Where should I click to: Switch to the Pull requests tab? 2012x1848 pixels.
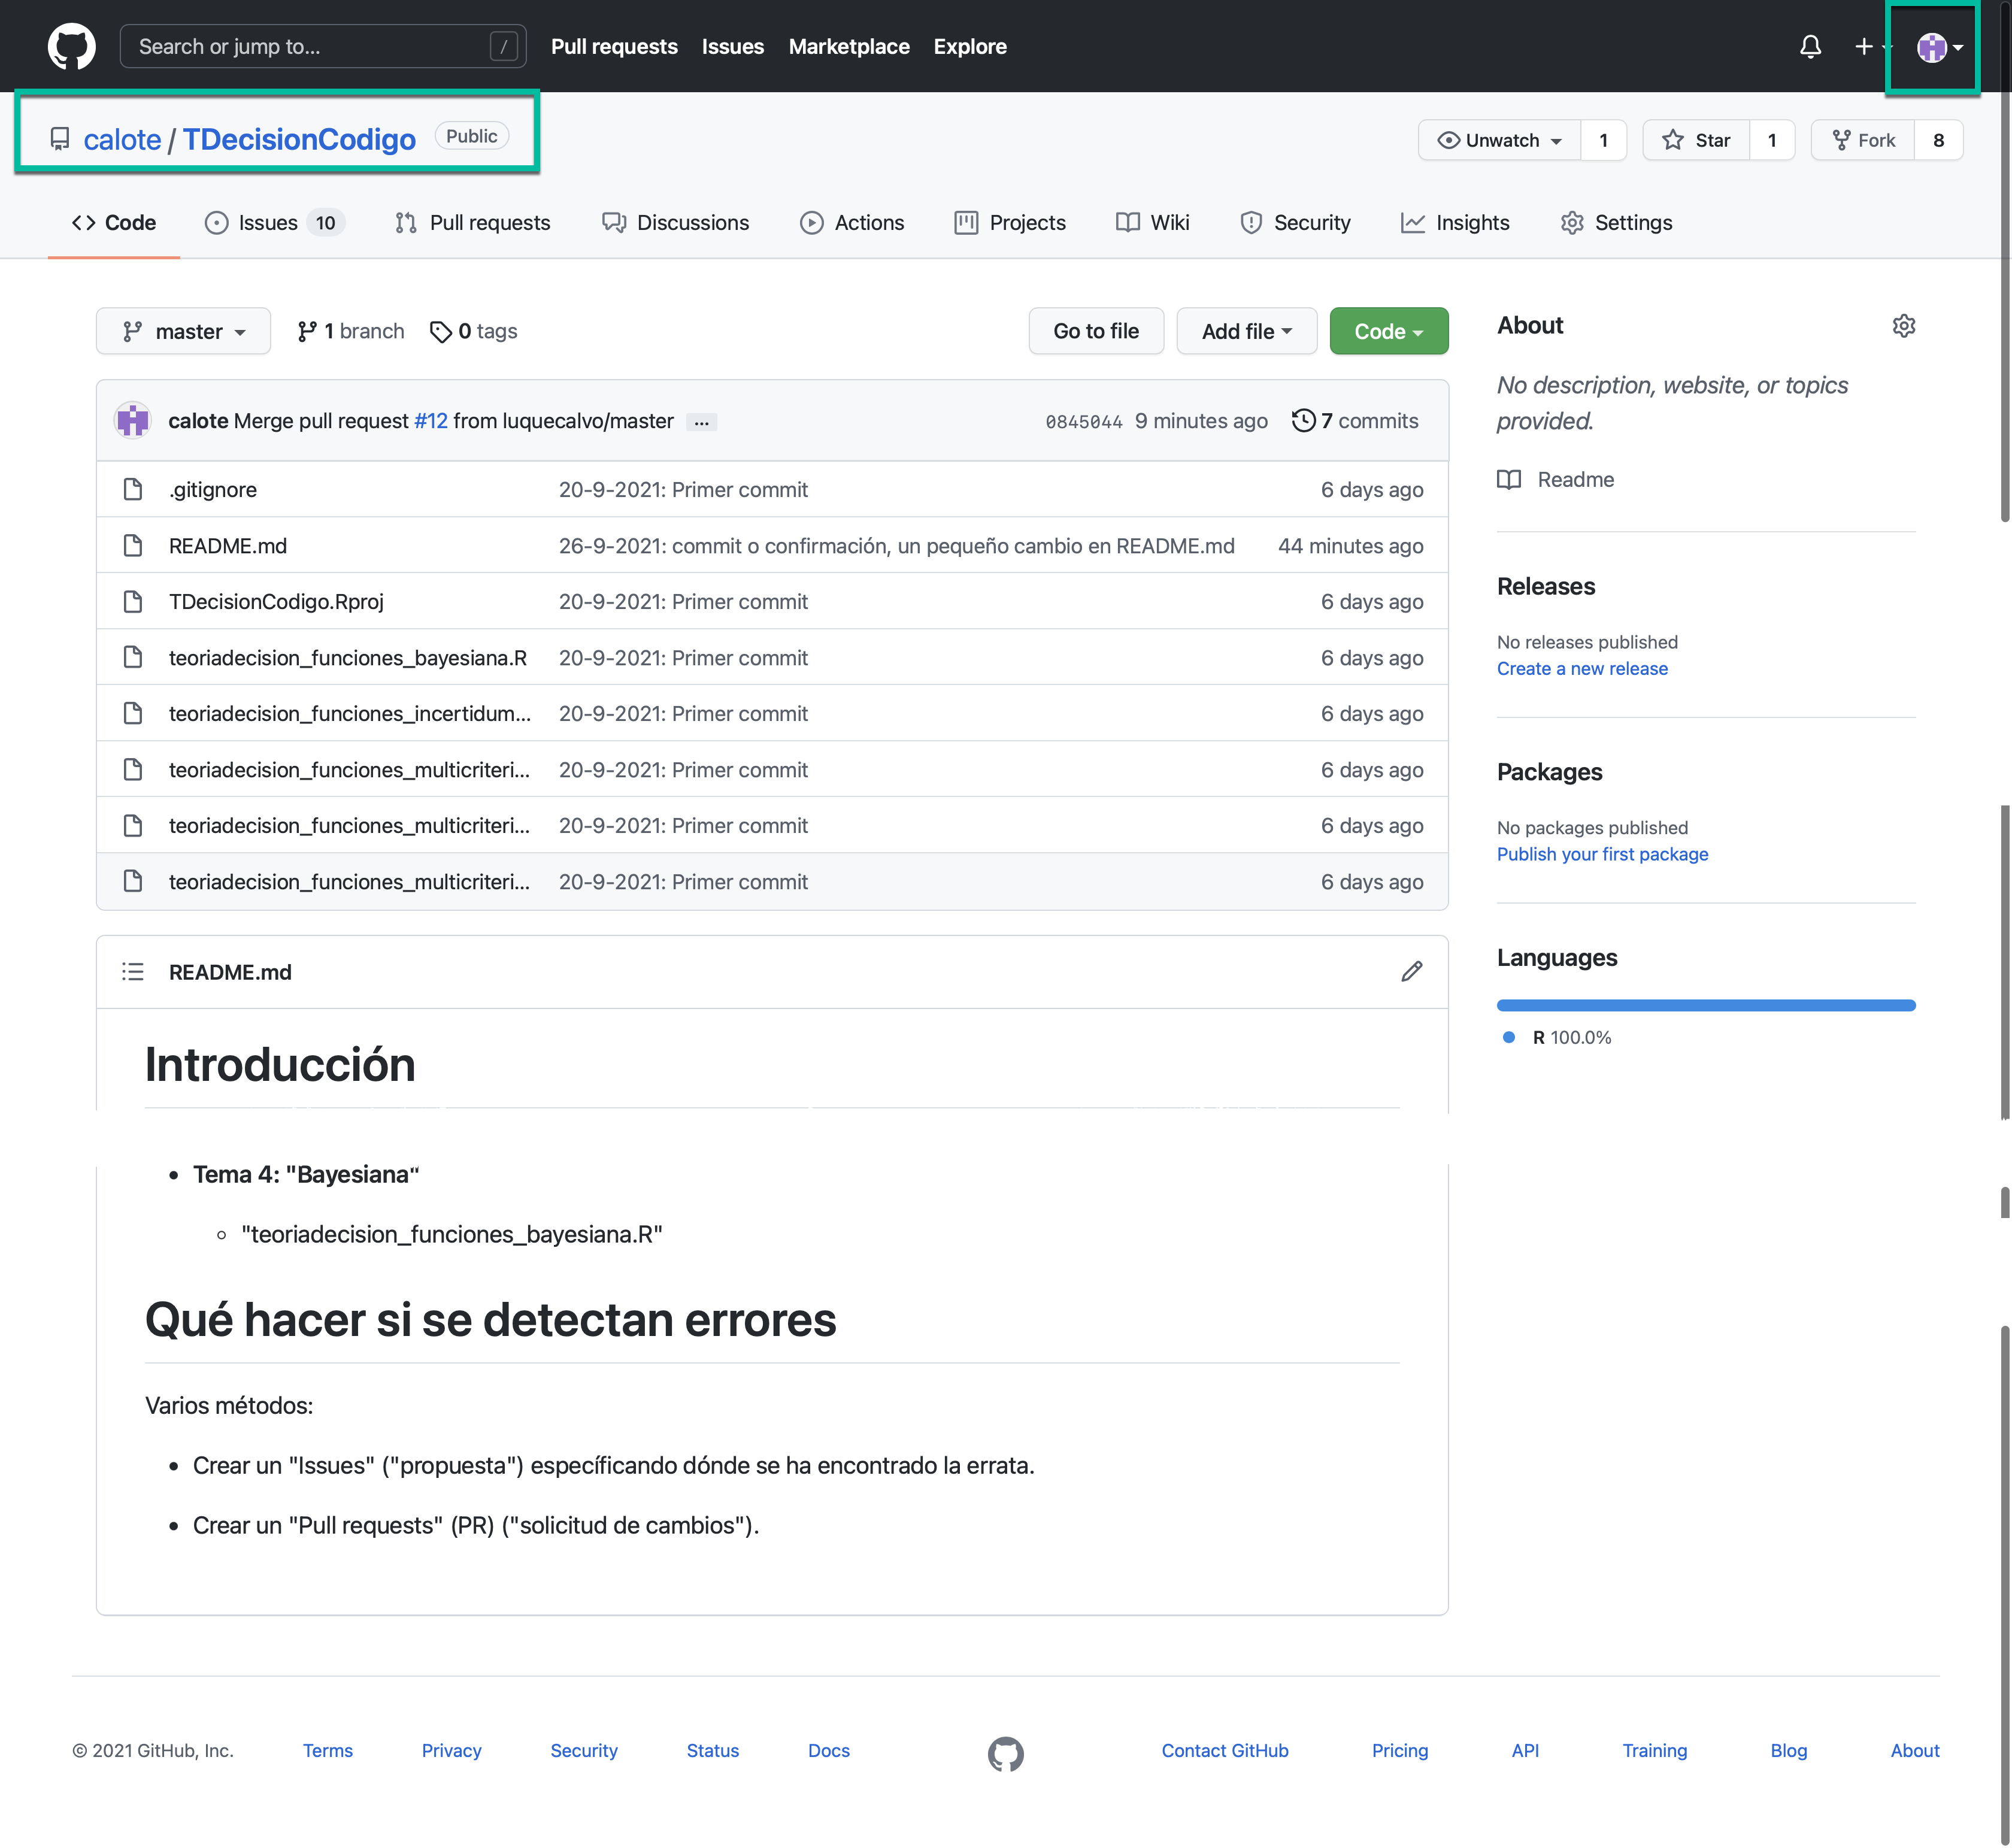click(472, 222)
